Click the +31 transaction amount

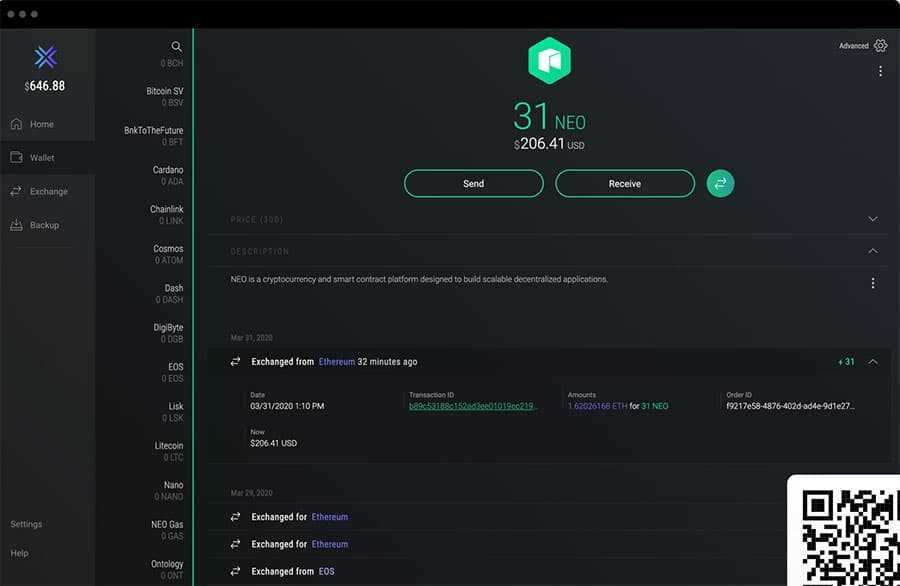[846, 362]
